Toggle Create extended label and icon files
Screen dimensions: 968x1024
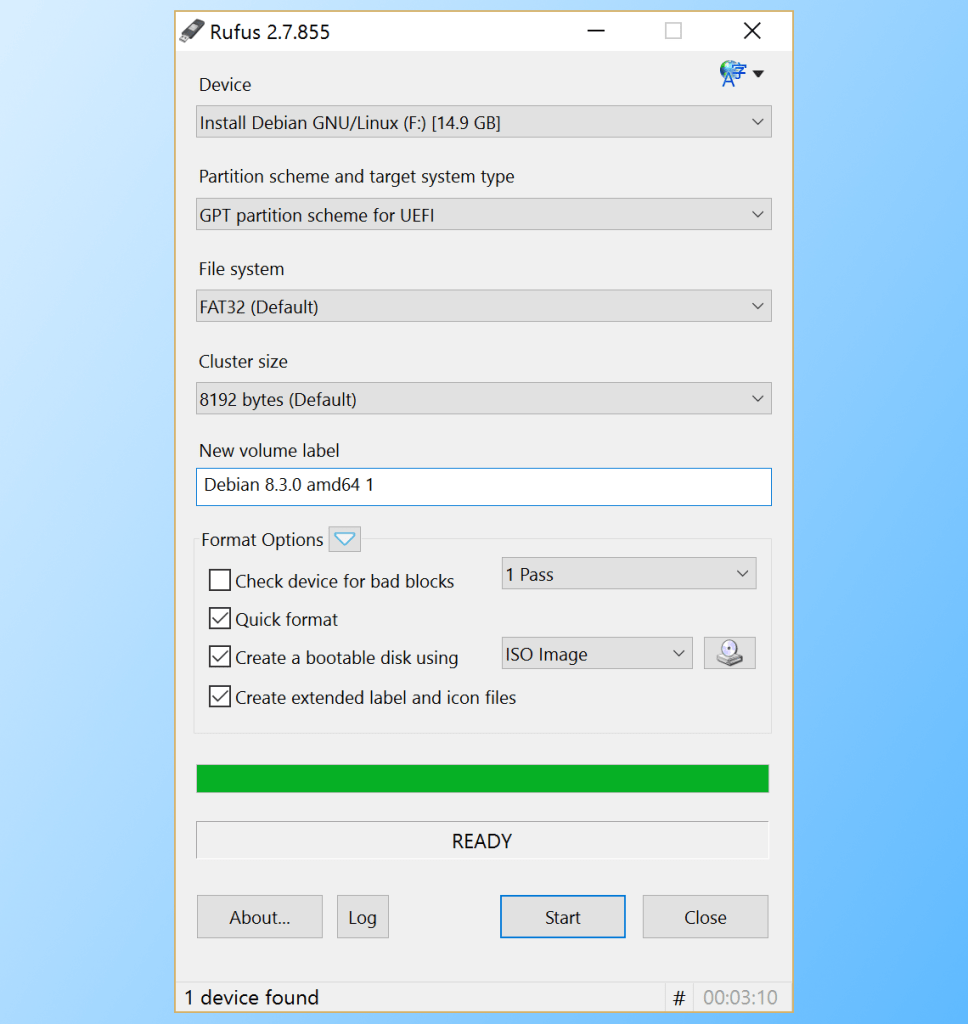click(219, 697)
